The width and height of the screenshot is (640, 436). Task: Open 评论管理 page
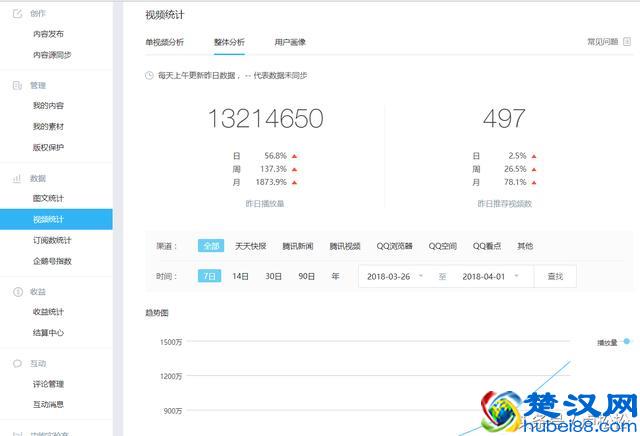click(x=48, y=384)
